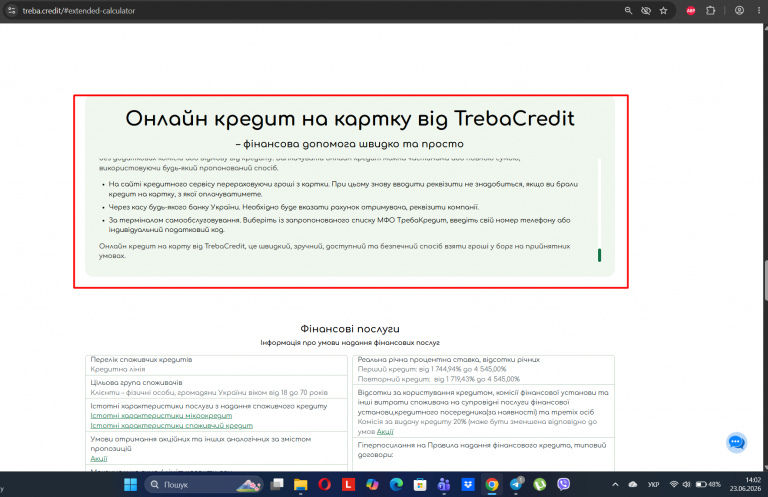Click bullet Через касу будь-якого банку України
The height and width of the screenshot is (497, 768).
[294, 207]
